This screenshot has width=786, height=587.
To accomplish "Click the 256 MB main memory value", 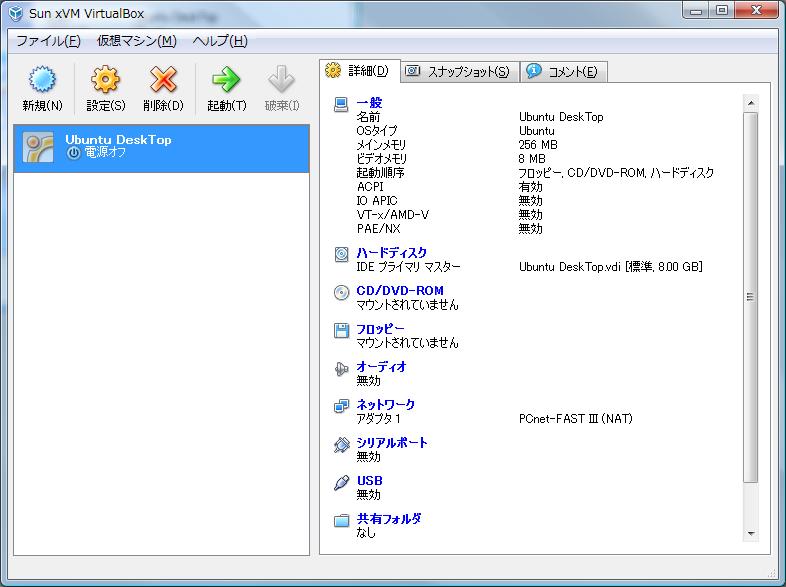I will coord(538,145).
